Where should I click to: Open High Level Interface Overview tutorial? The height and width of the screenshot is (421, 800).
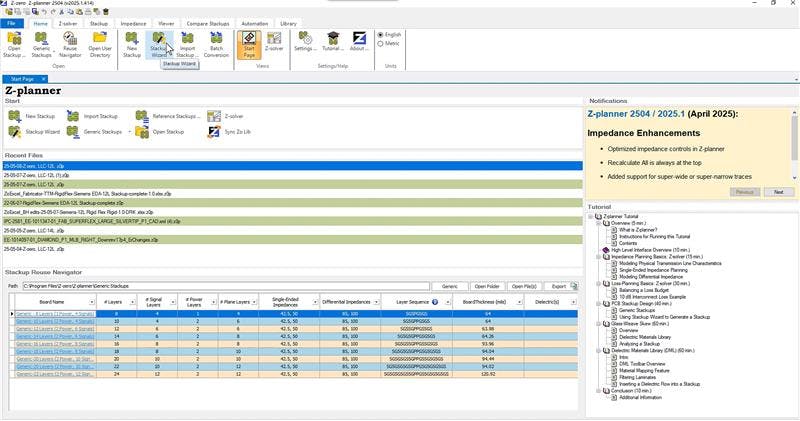[651, 250]
